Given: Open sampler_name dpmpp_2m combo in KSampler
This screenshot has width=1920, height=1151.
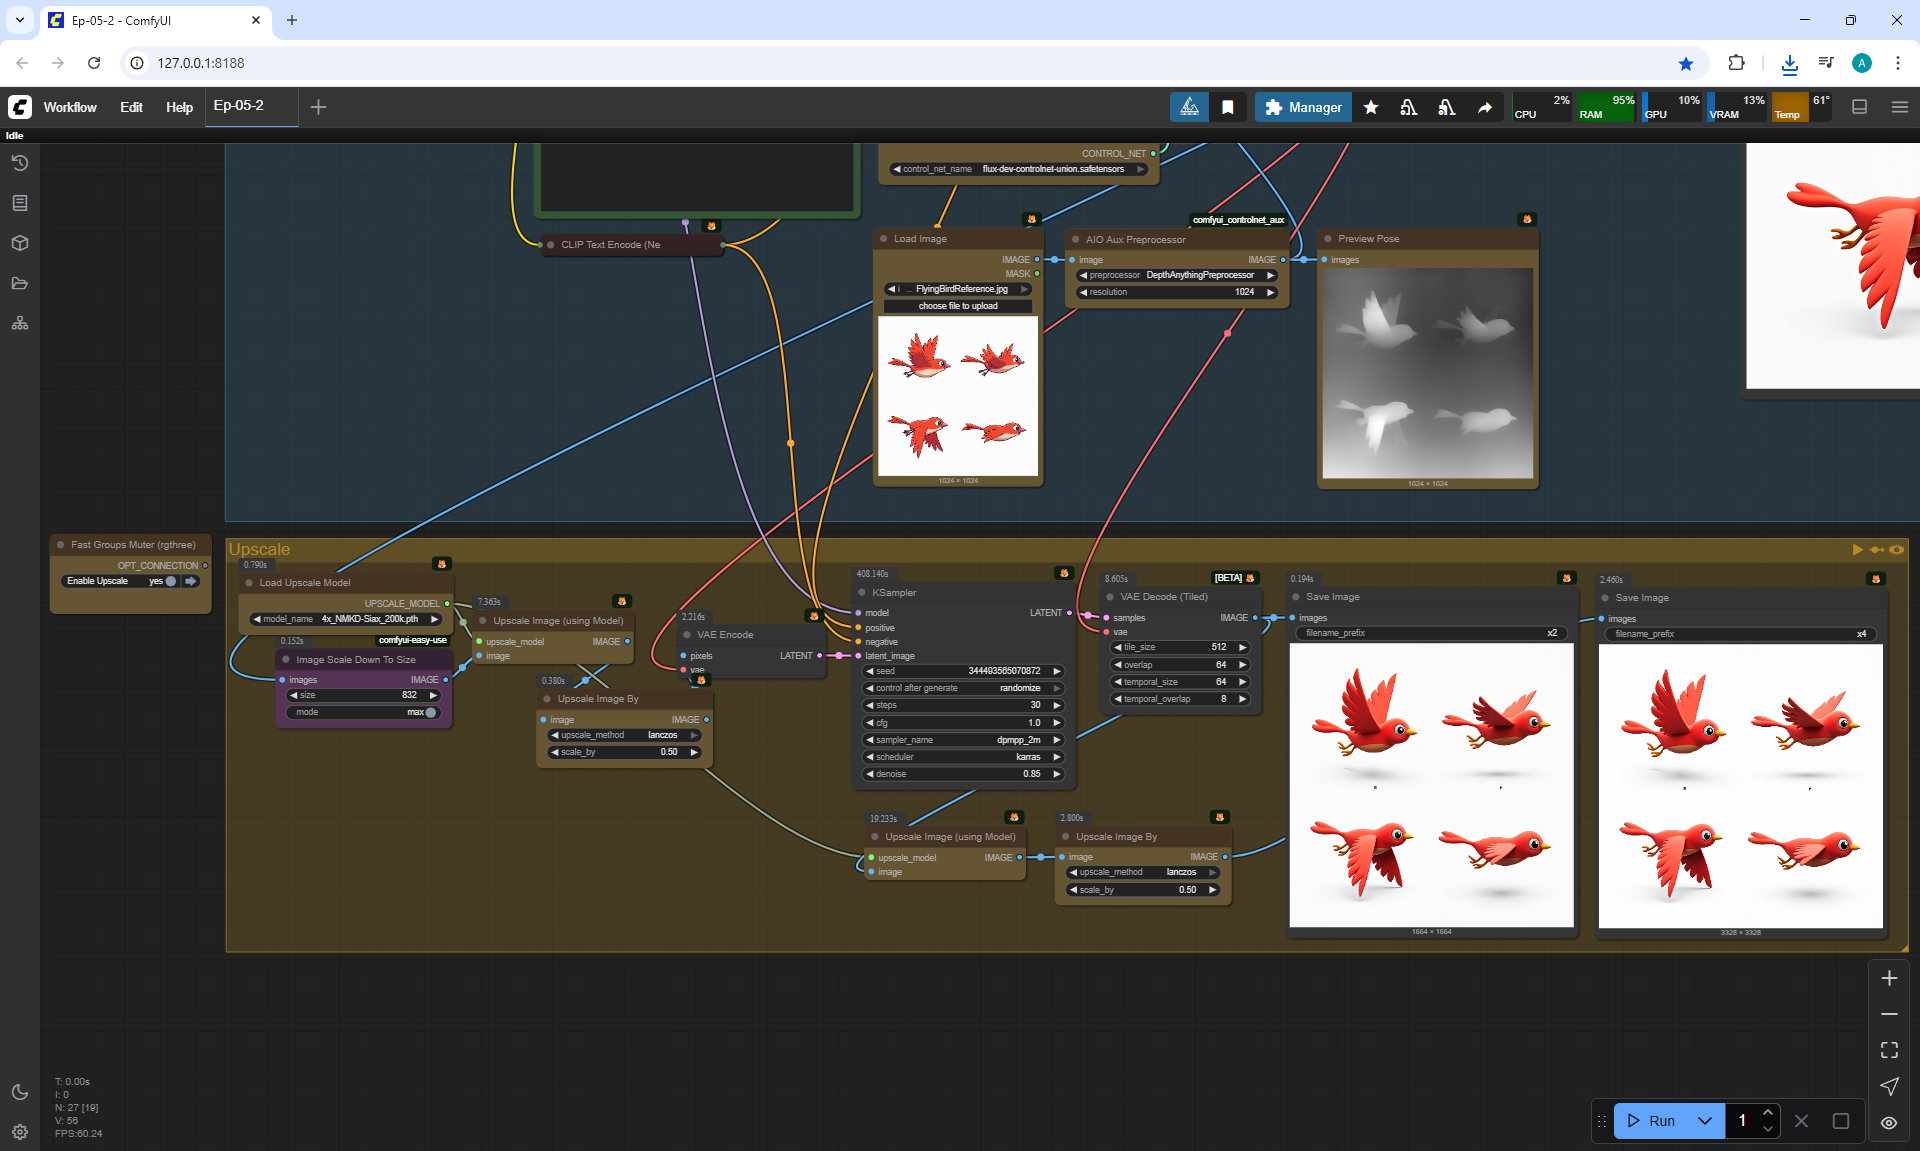Looking at the screenshot, I should click(x=962, y=740).
